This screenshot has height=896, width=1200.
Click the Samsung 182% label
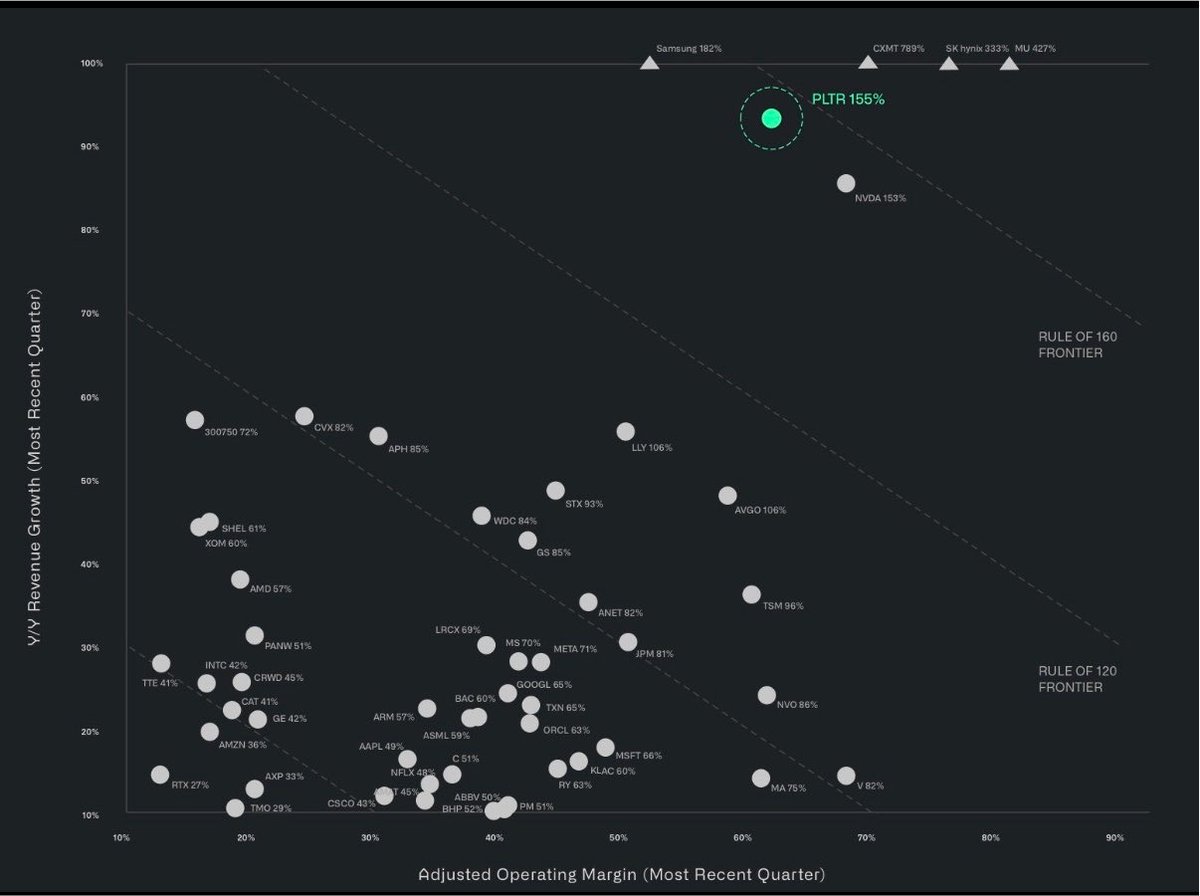coord(689,48)
